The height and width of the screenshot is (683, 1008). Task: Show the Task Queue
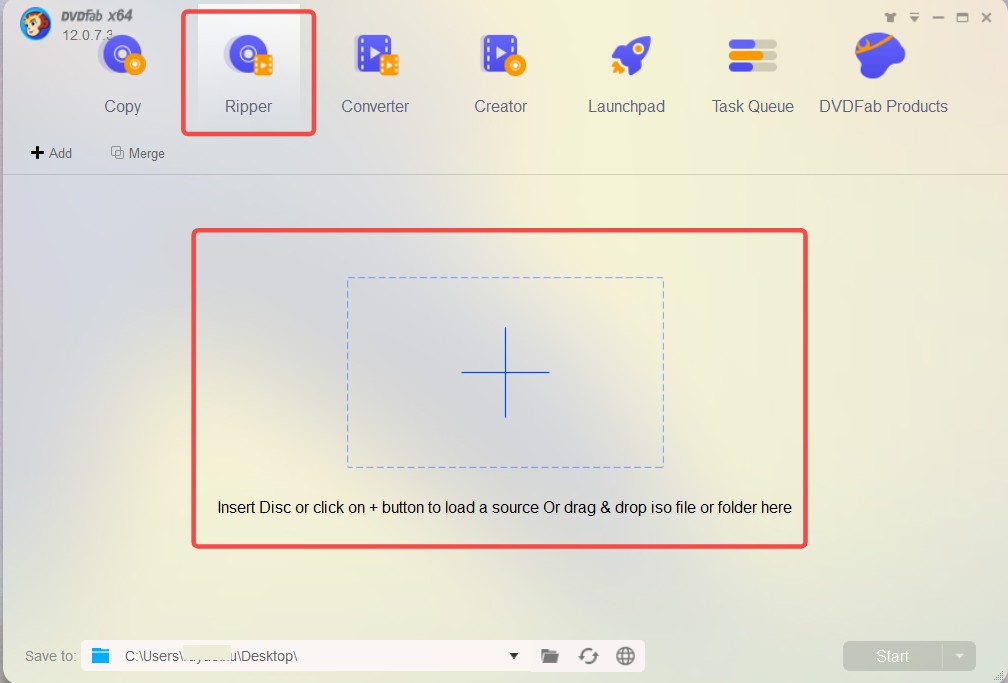pyautogui.click(x=752, y=74)
